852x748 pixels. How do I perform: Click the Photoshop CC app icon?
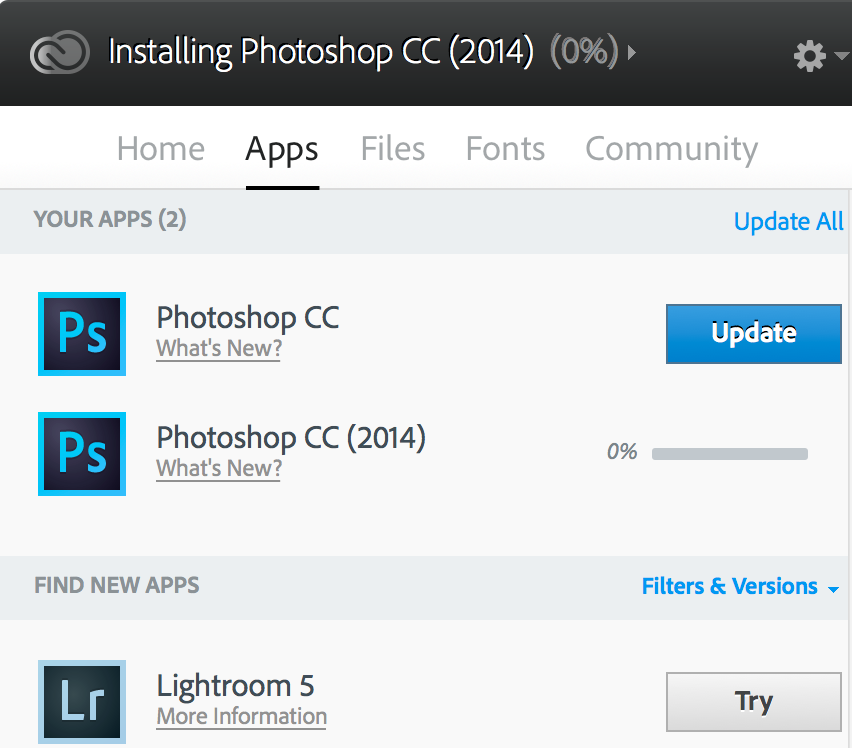(x=82, y=334)
